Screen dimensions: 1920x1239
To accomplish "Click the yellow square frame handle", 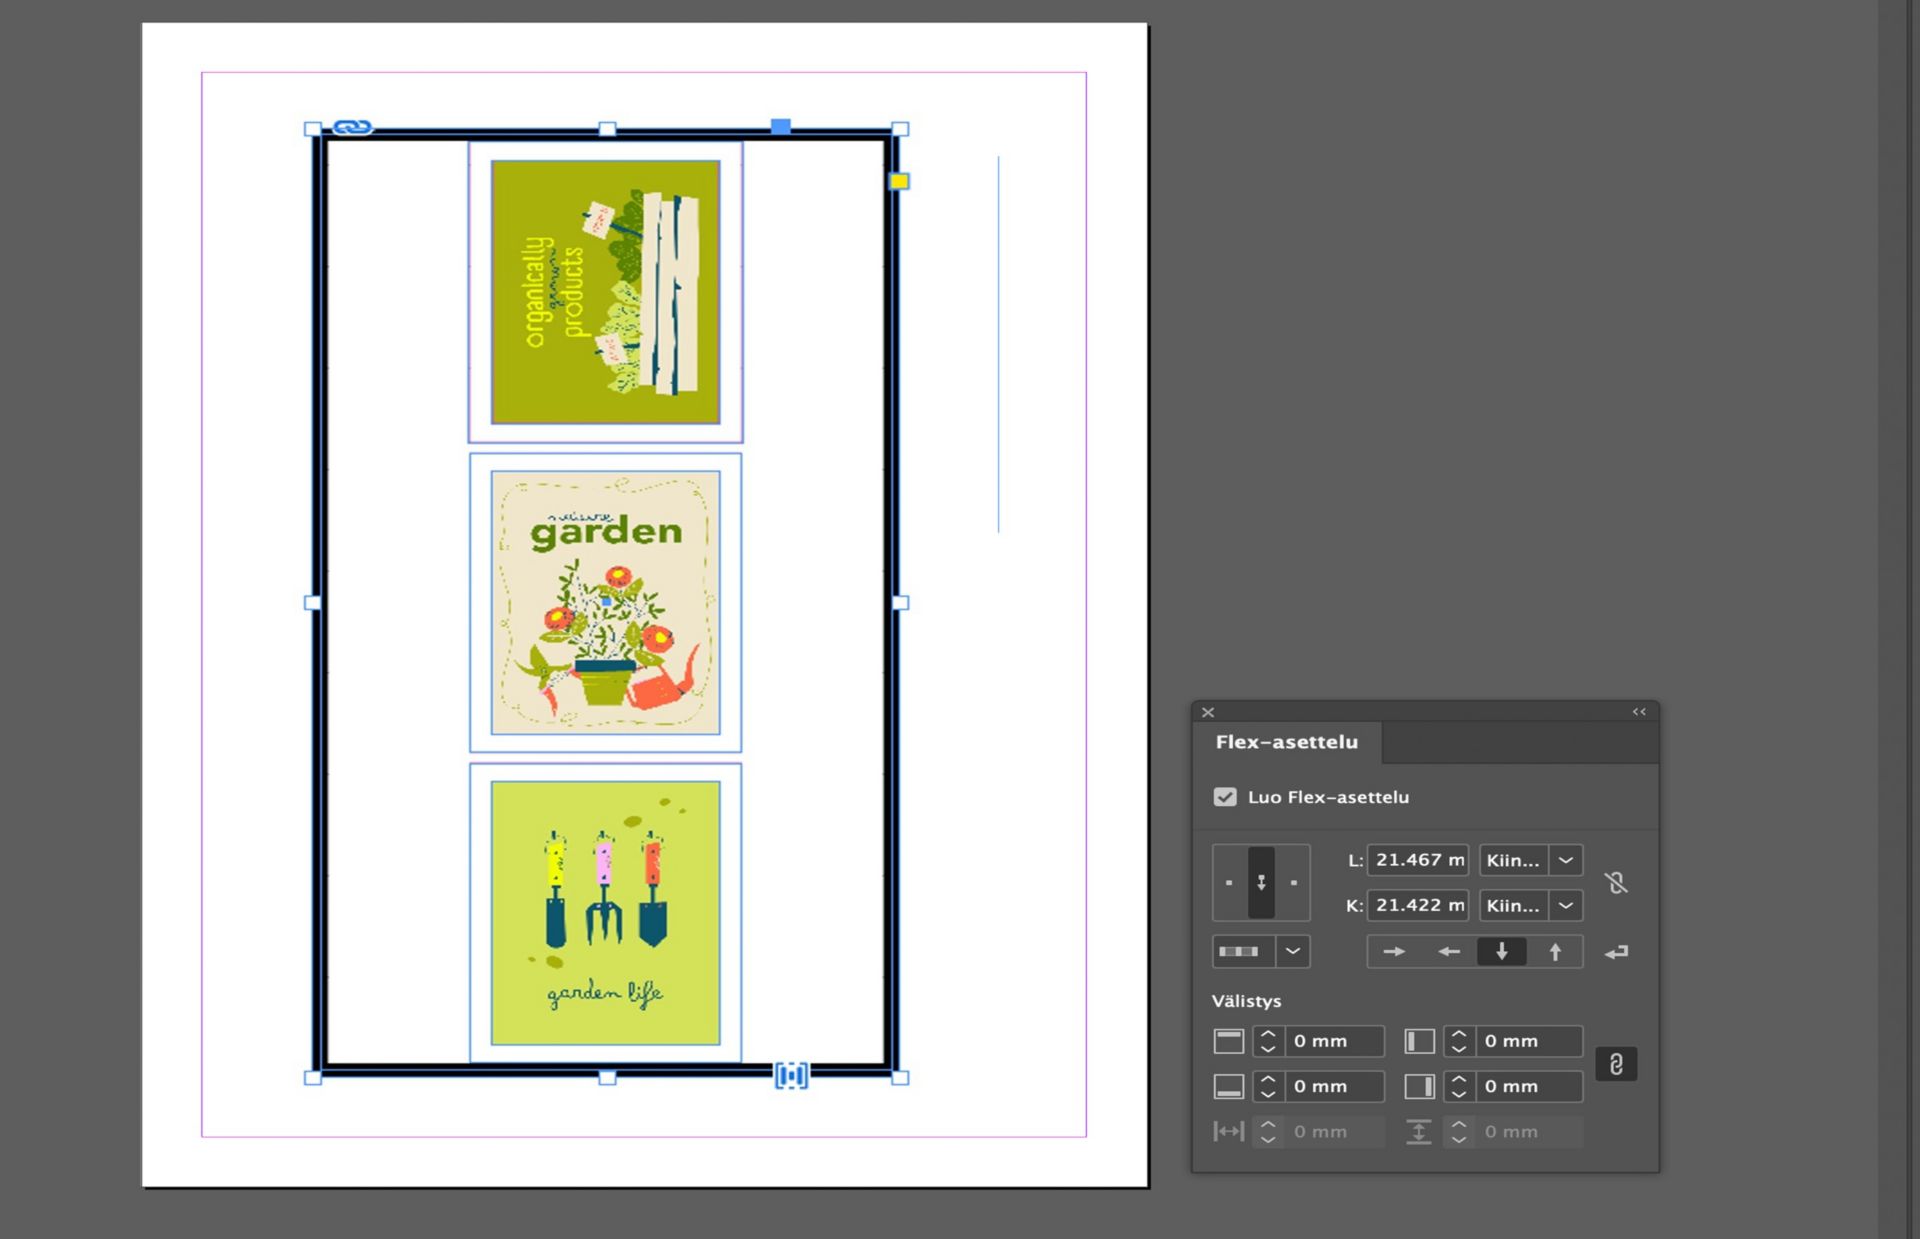I will click(x=899, y=181).
